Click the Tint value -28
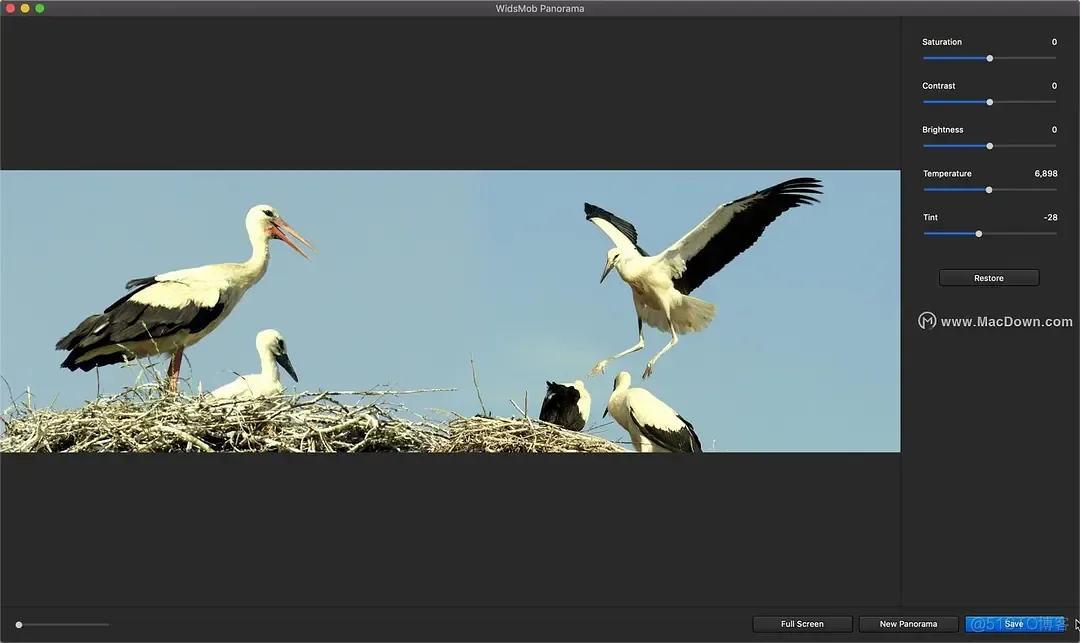Image resolution: width=1080 pixels, height=643 pixels. coord(1050,218)
